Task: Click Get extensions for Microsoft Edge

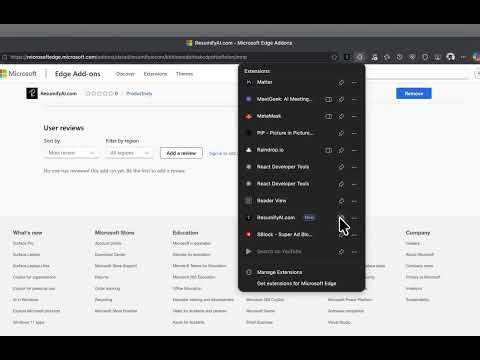Action: tap(296, 283)
